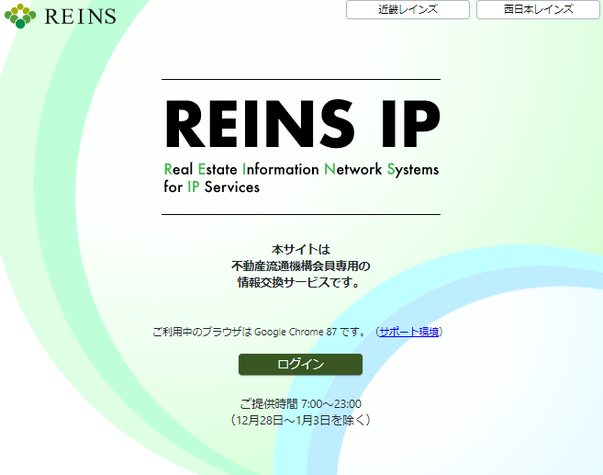Click the REINS logo at top left
This screenshot has height=475, width=603.
click(x=60, y=16)
